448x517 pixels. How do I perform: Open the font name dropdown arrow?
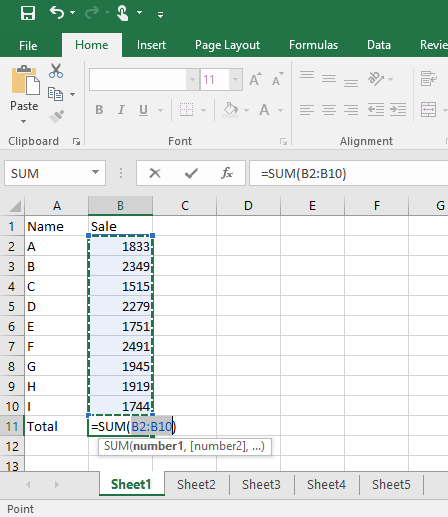(x=192, y=79)
